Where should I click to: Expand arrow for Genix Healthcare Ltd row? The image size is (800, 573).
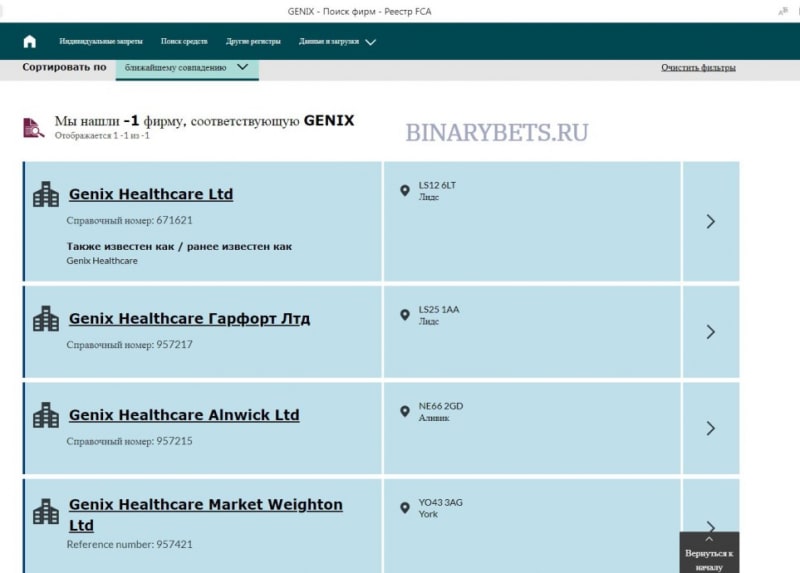pos(711,221)
